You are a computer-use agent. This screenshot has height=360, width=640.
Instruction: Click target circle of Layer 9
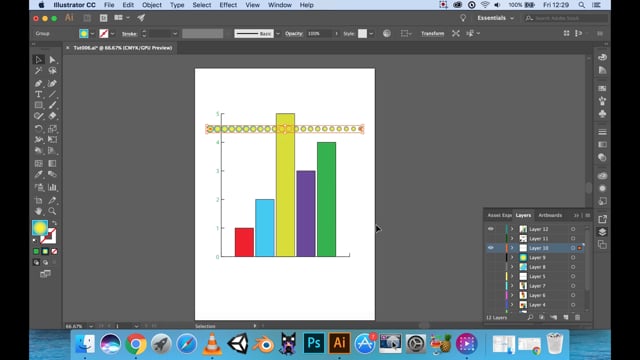tap(573, 258)
